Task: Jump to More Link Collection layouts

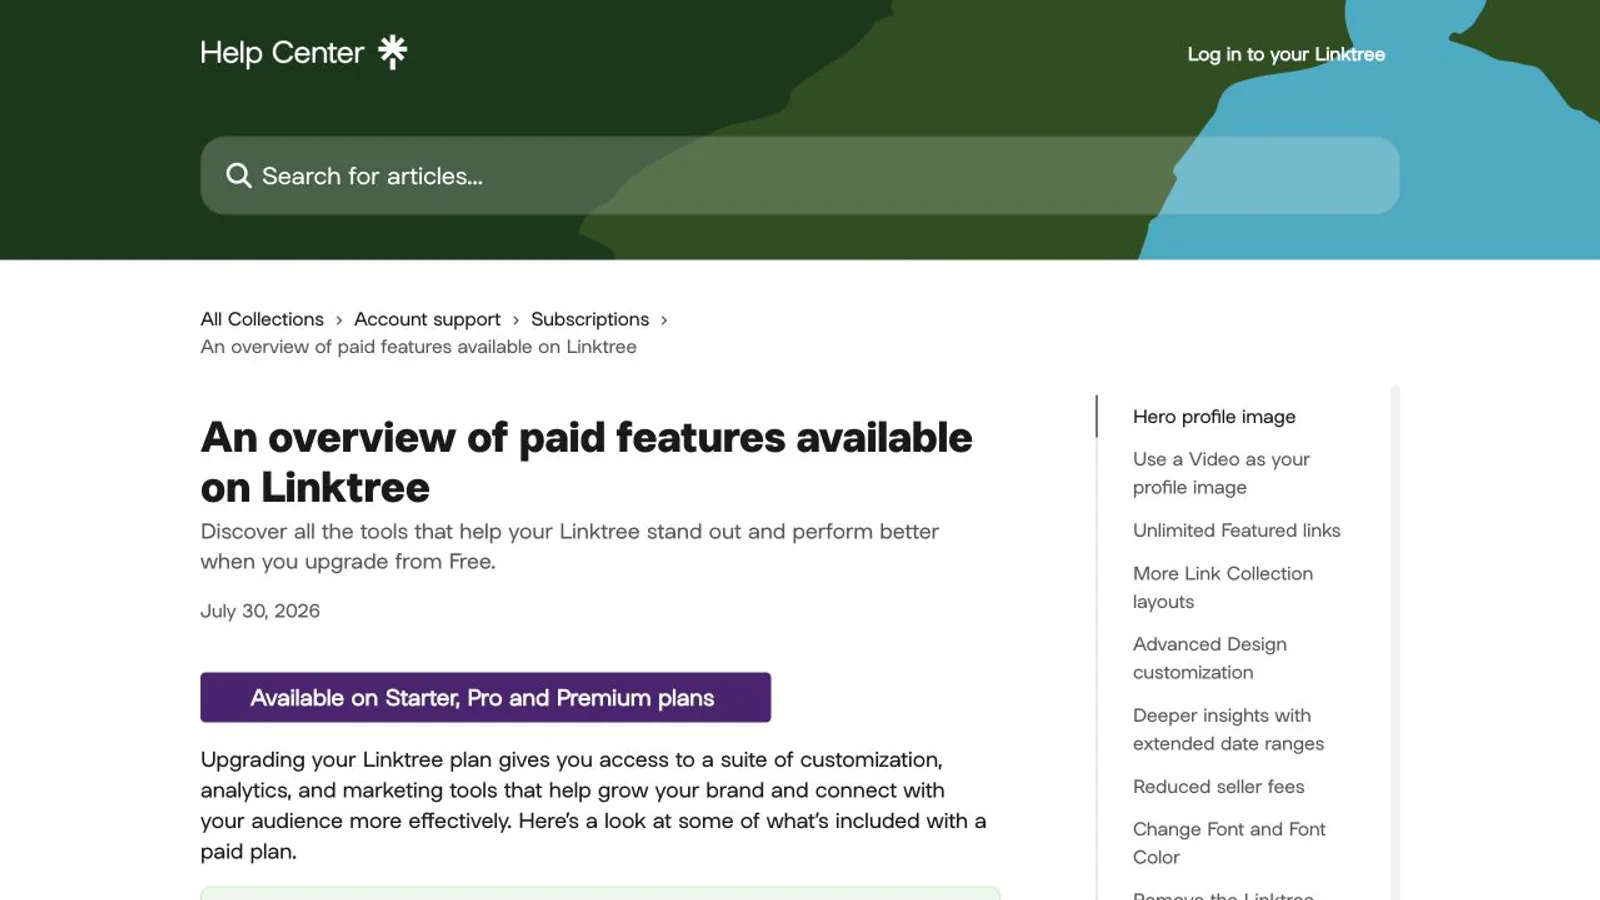Action: click(1223, 587)
